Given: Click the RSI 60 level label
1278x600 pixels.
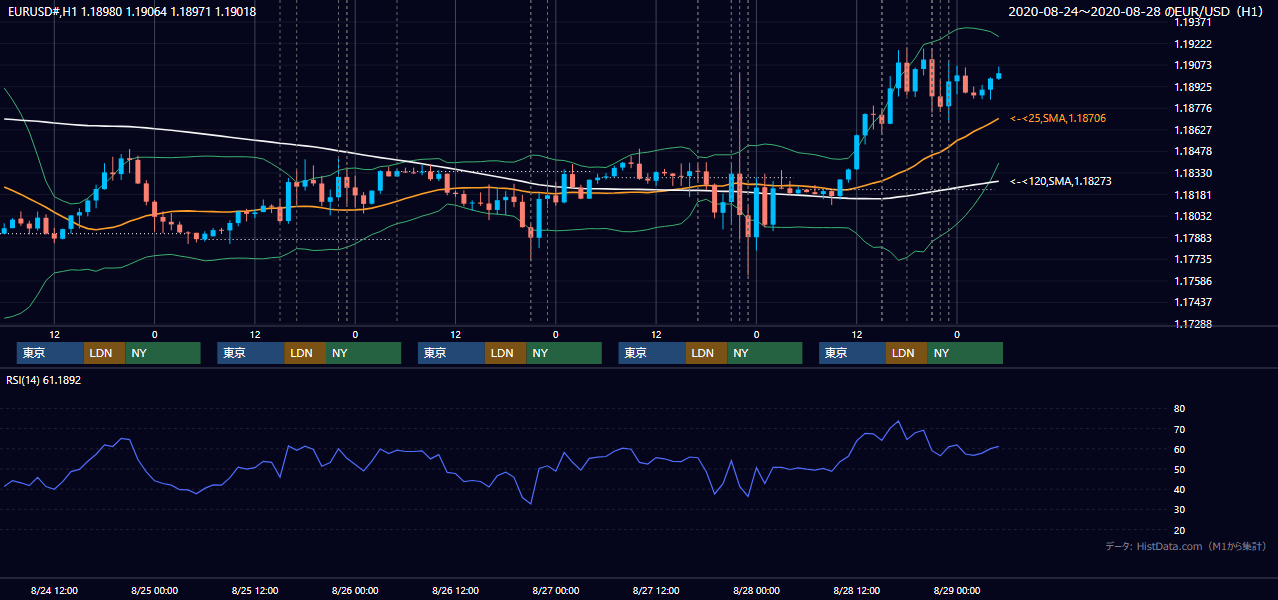Looking at the screenshot, I should pos(1179,450).
